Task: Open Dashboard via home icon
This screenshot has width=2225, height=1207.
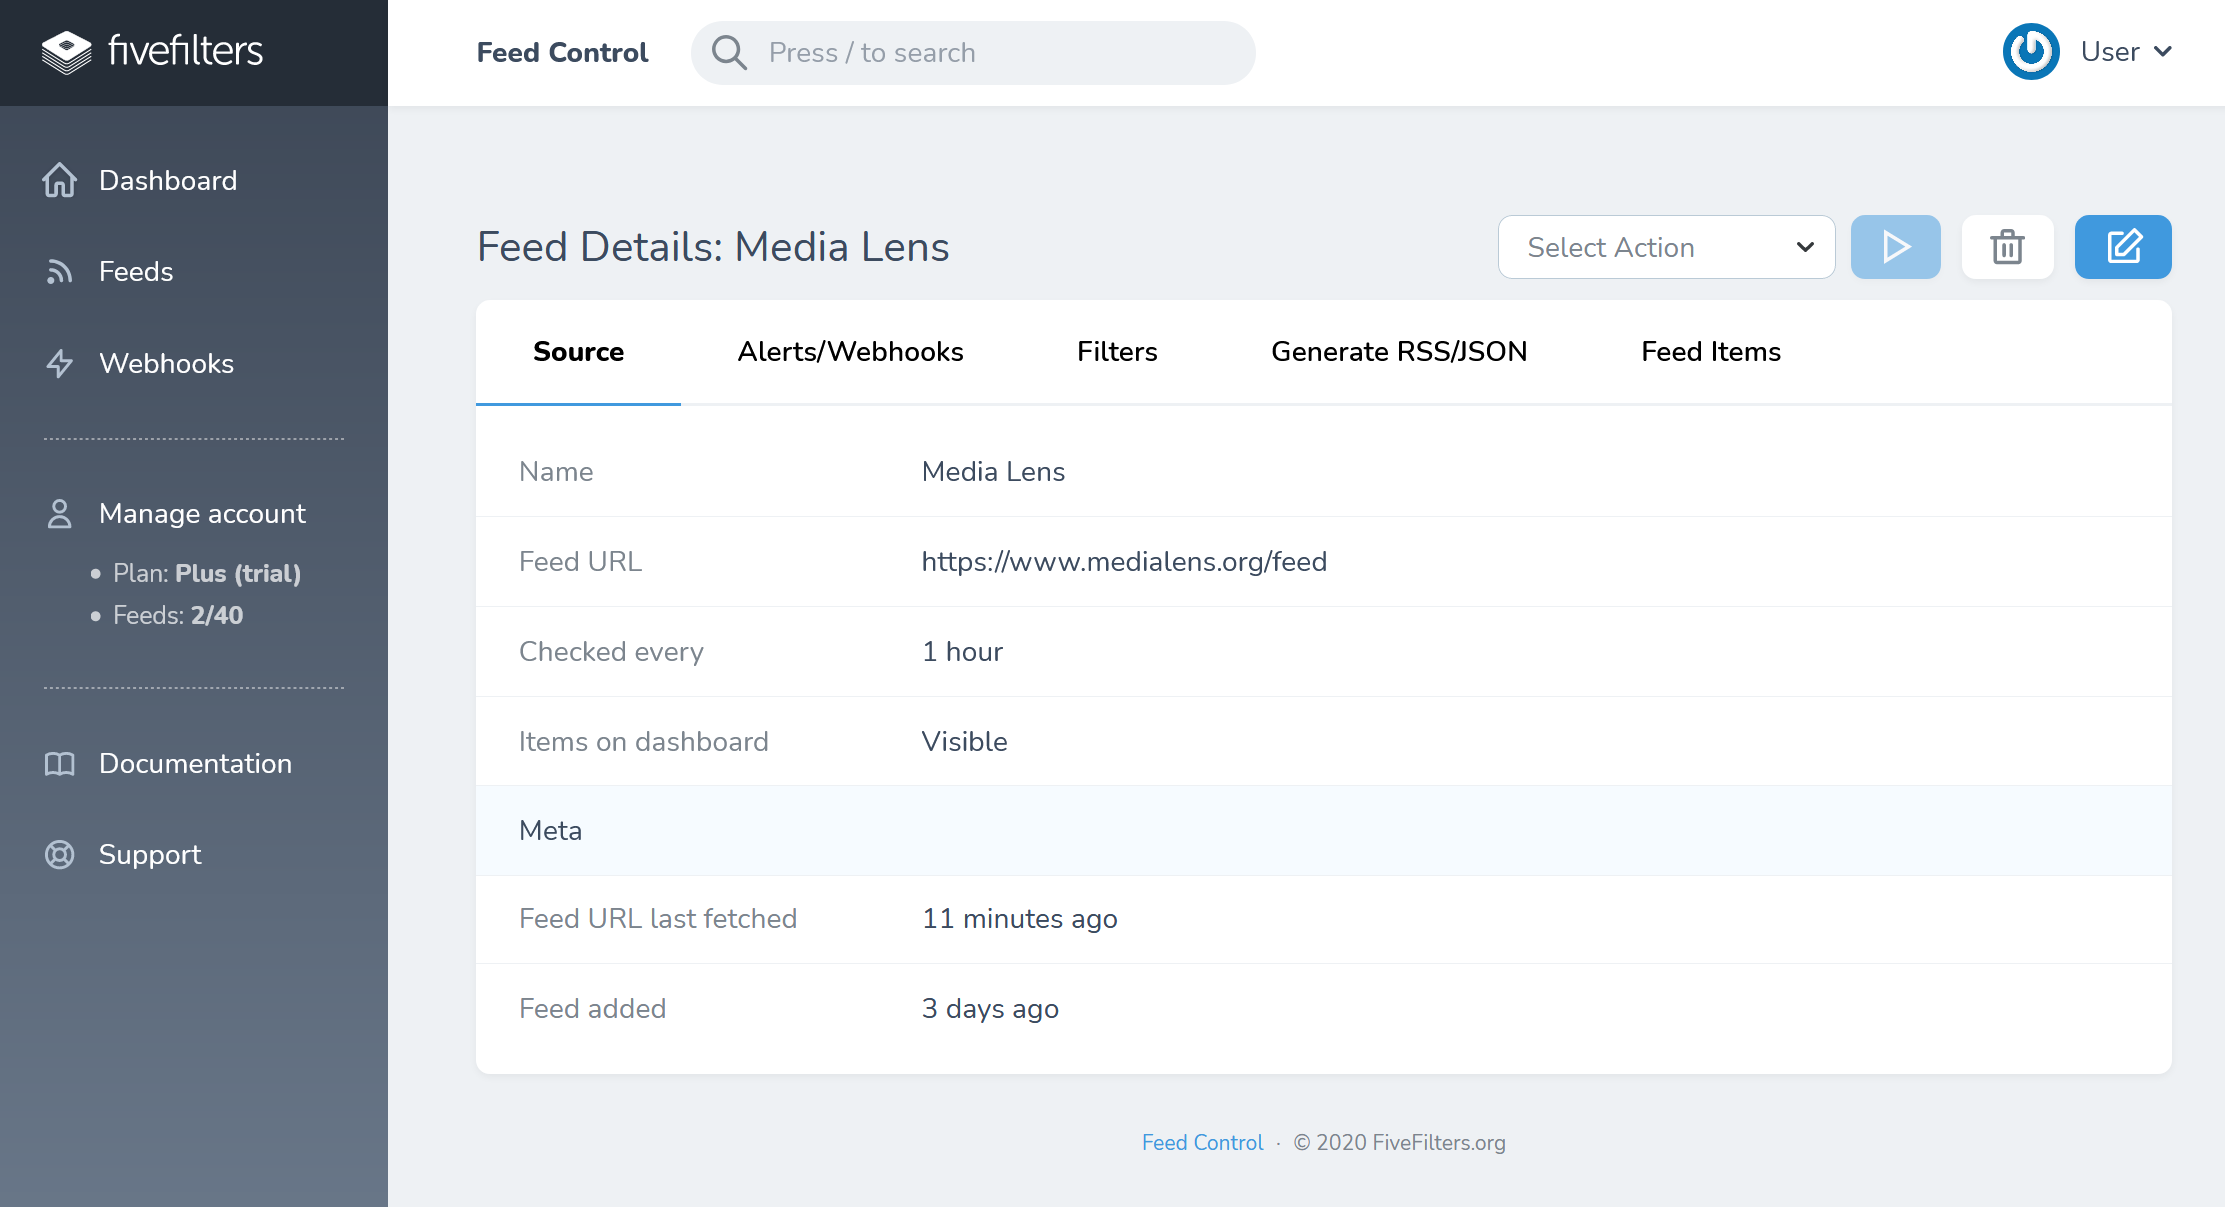Action: pyautogui.click(x=60, y=181)
